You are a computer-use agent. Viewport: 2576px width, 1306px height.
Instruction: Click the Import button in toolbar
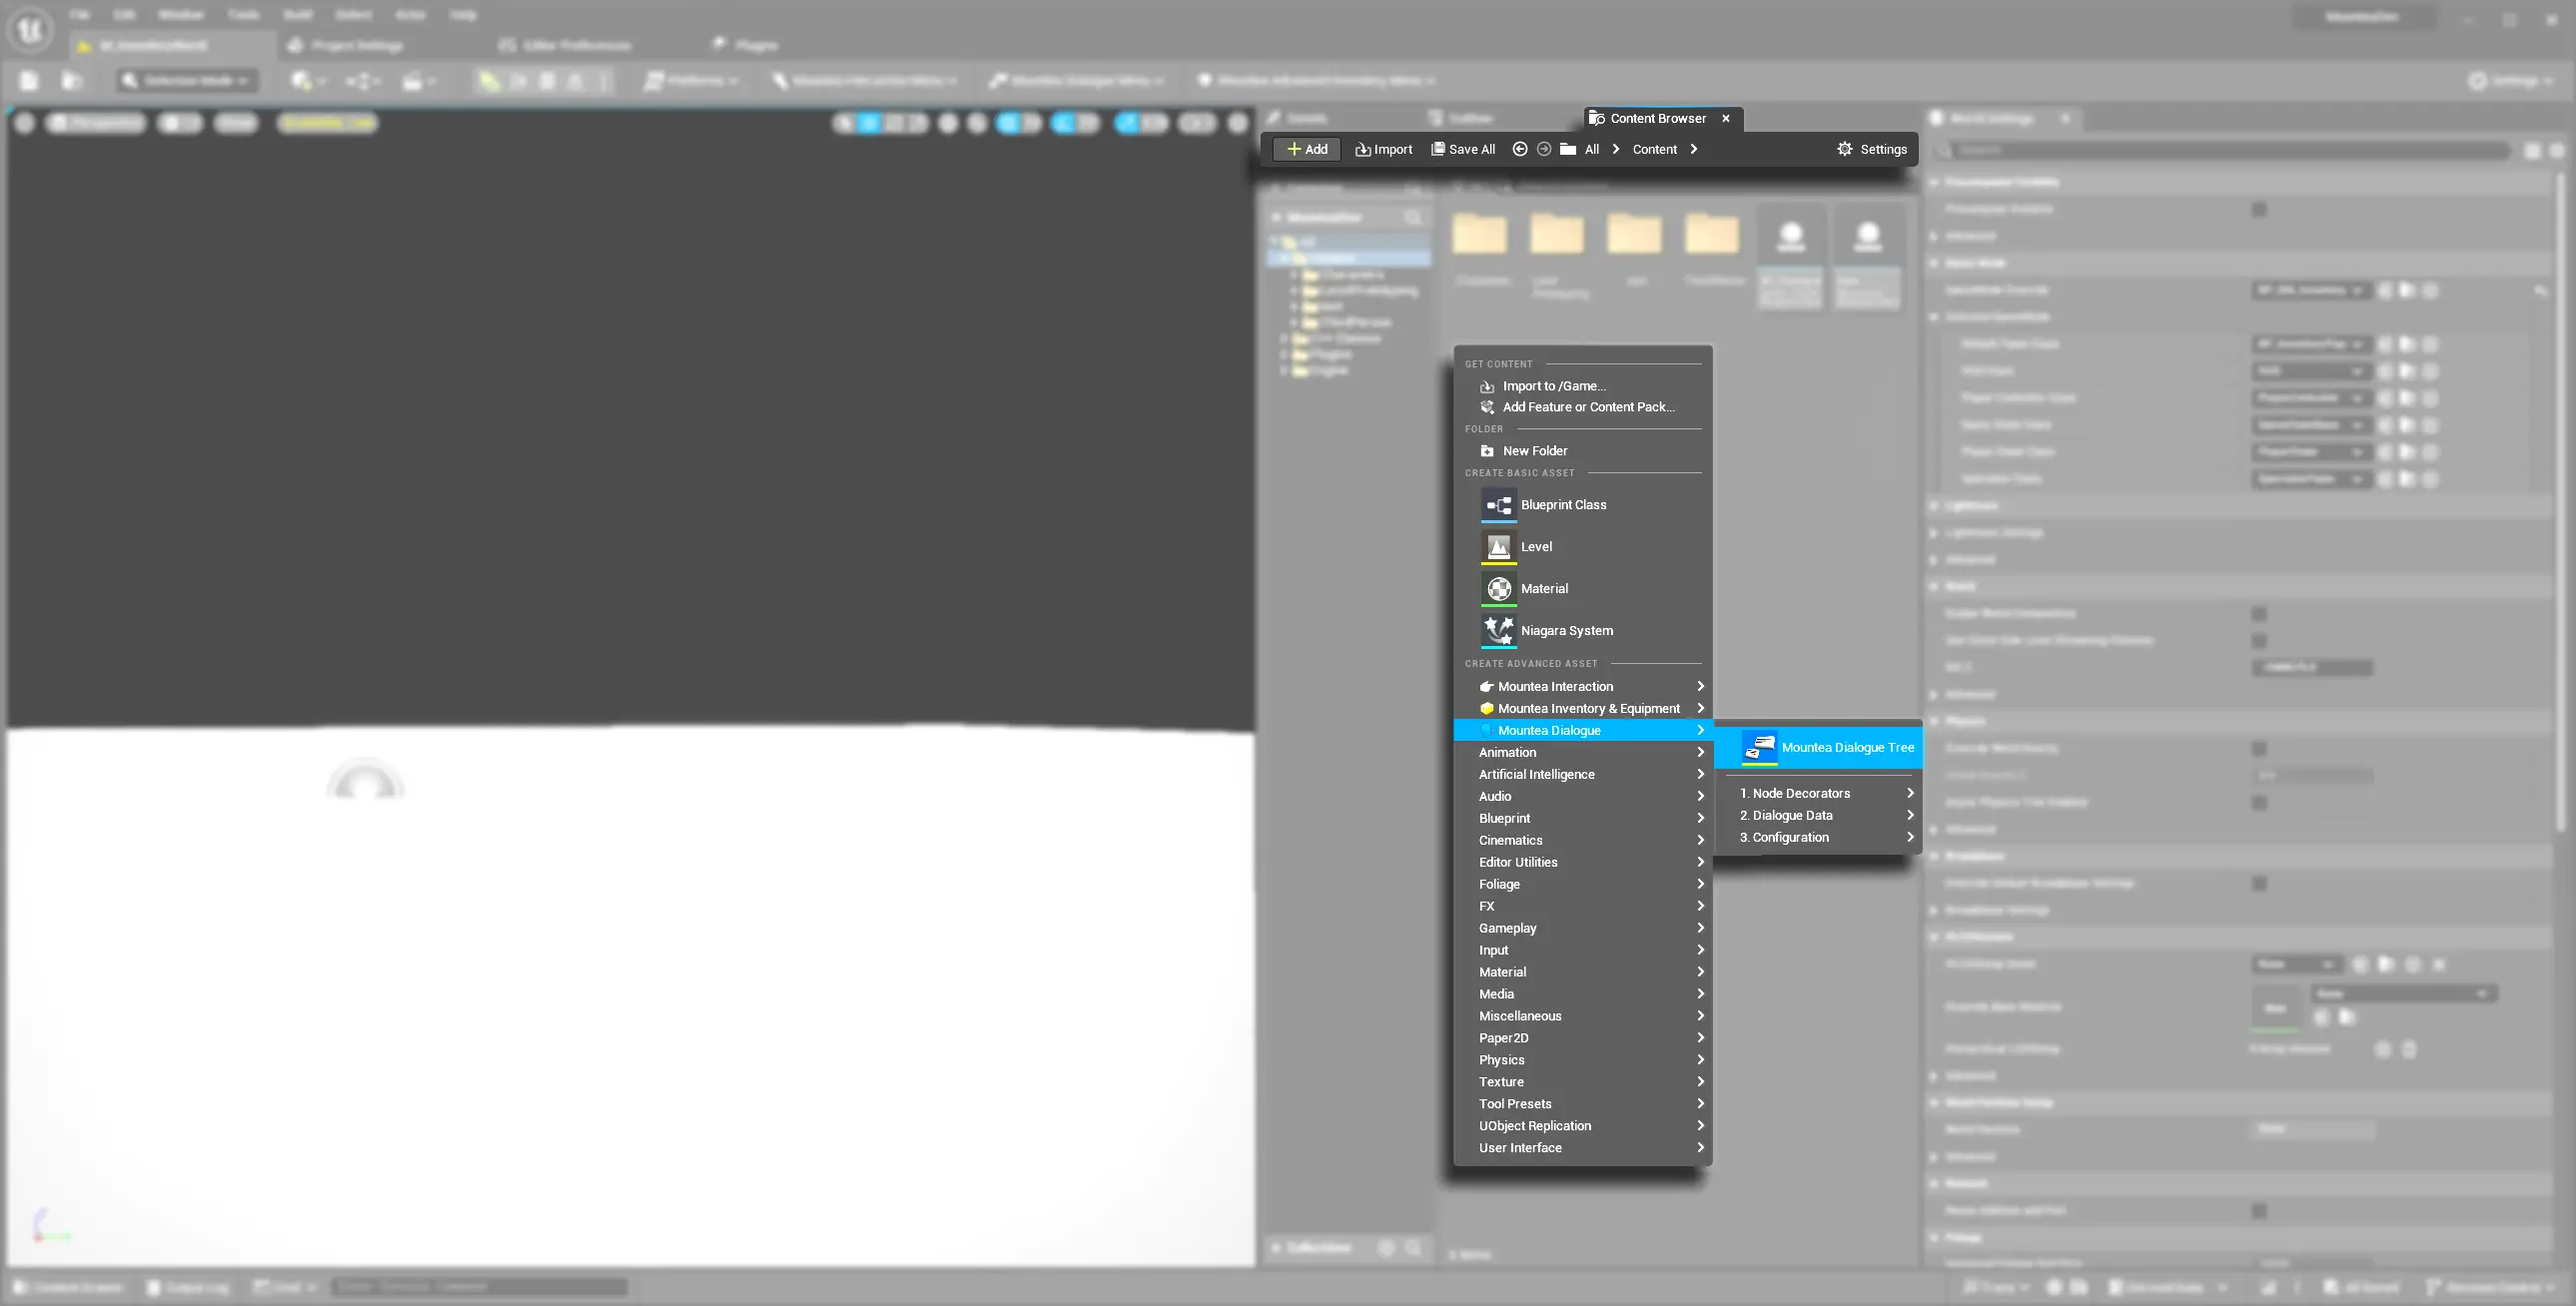pyautogui.click(x=1383, y=149)
